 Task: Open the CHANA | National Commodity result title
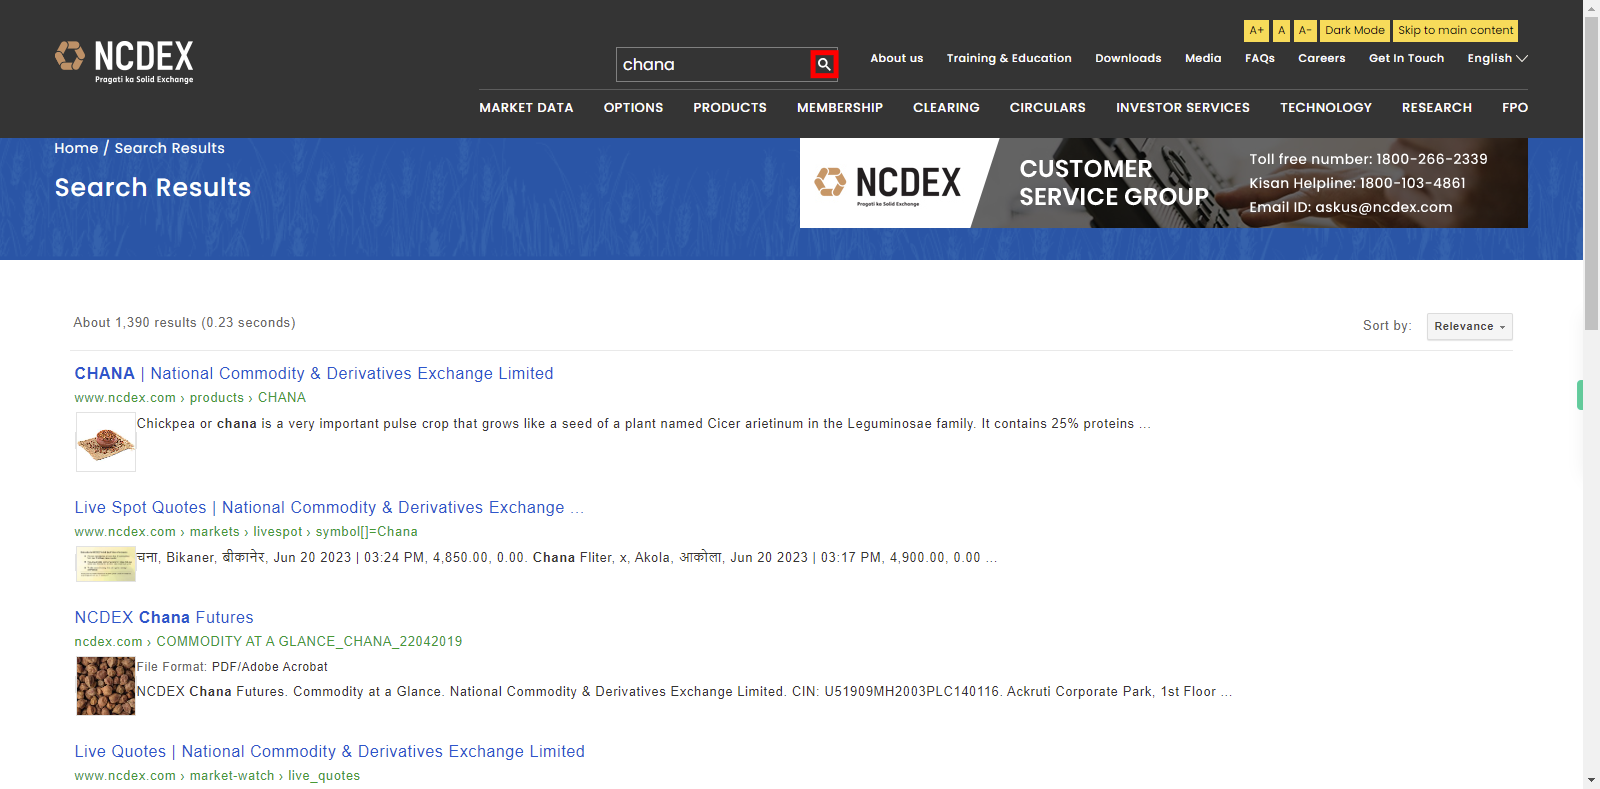point(314,373)
